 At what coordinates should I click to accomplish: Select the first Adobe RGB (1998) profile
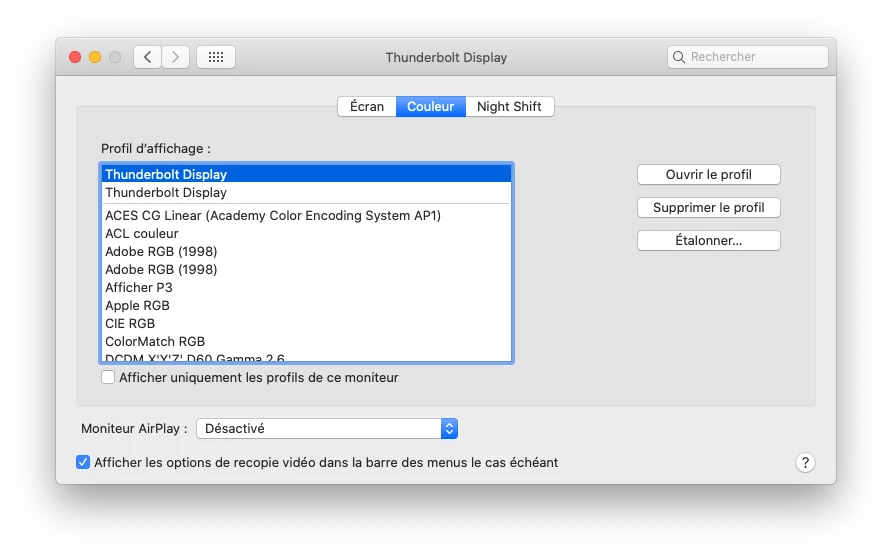(x=306, y=251)
